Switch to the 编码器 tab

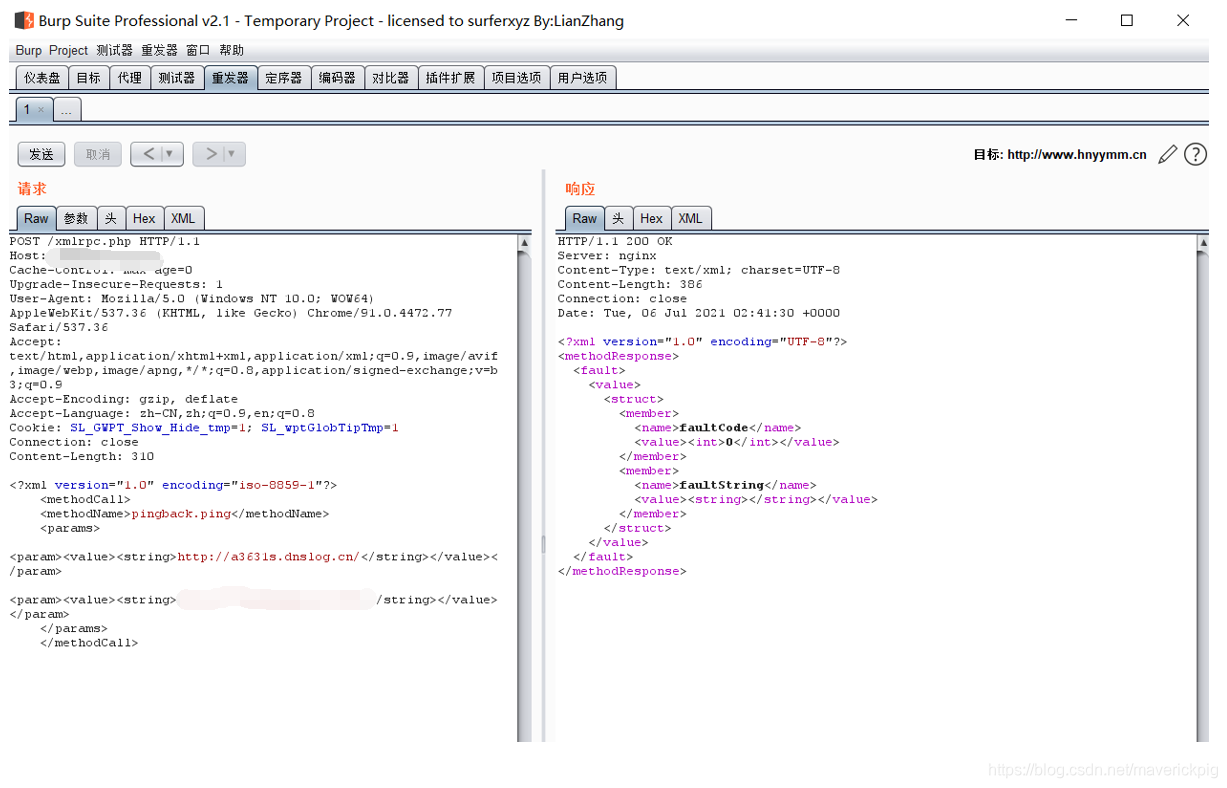tap(337, 78)
